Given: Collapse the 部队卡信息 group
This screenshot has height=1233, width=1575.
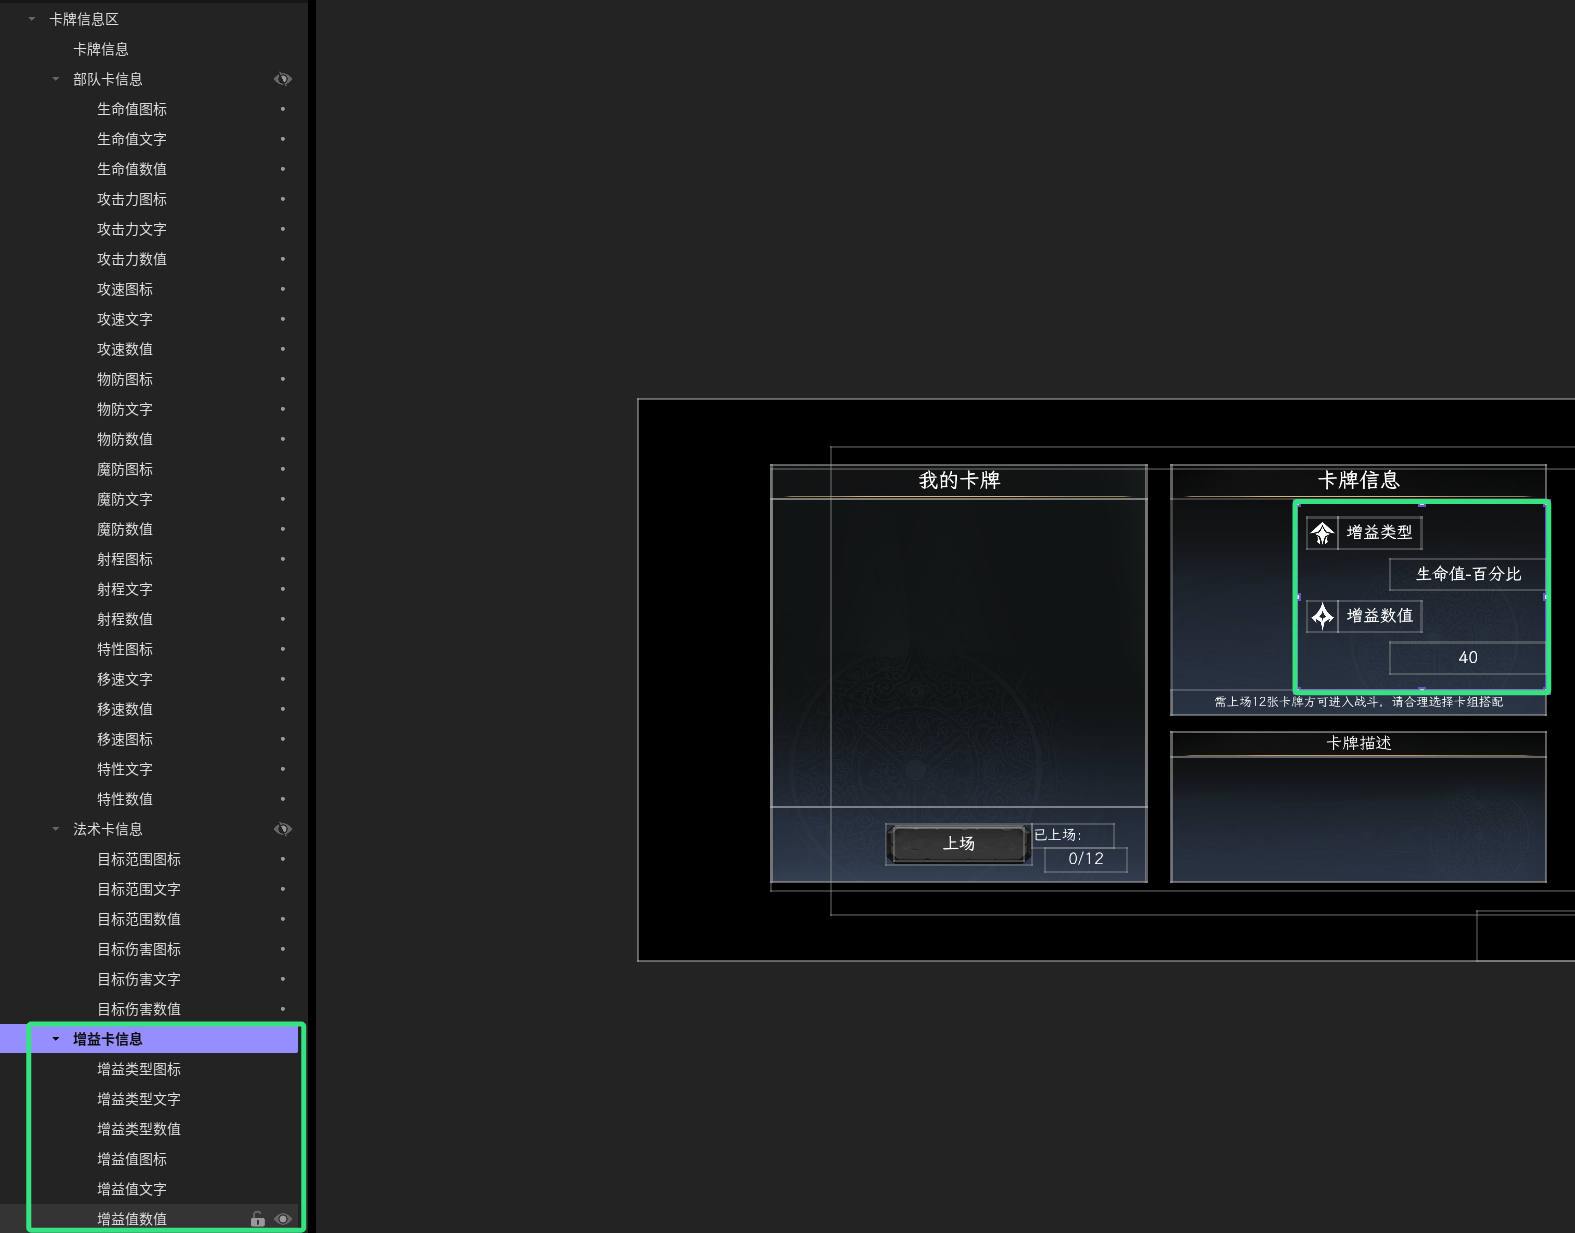Looking at the screenshot, I should click(56, 79).
